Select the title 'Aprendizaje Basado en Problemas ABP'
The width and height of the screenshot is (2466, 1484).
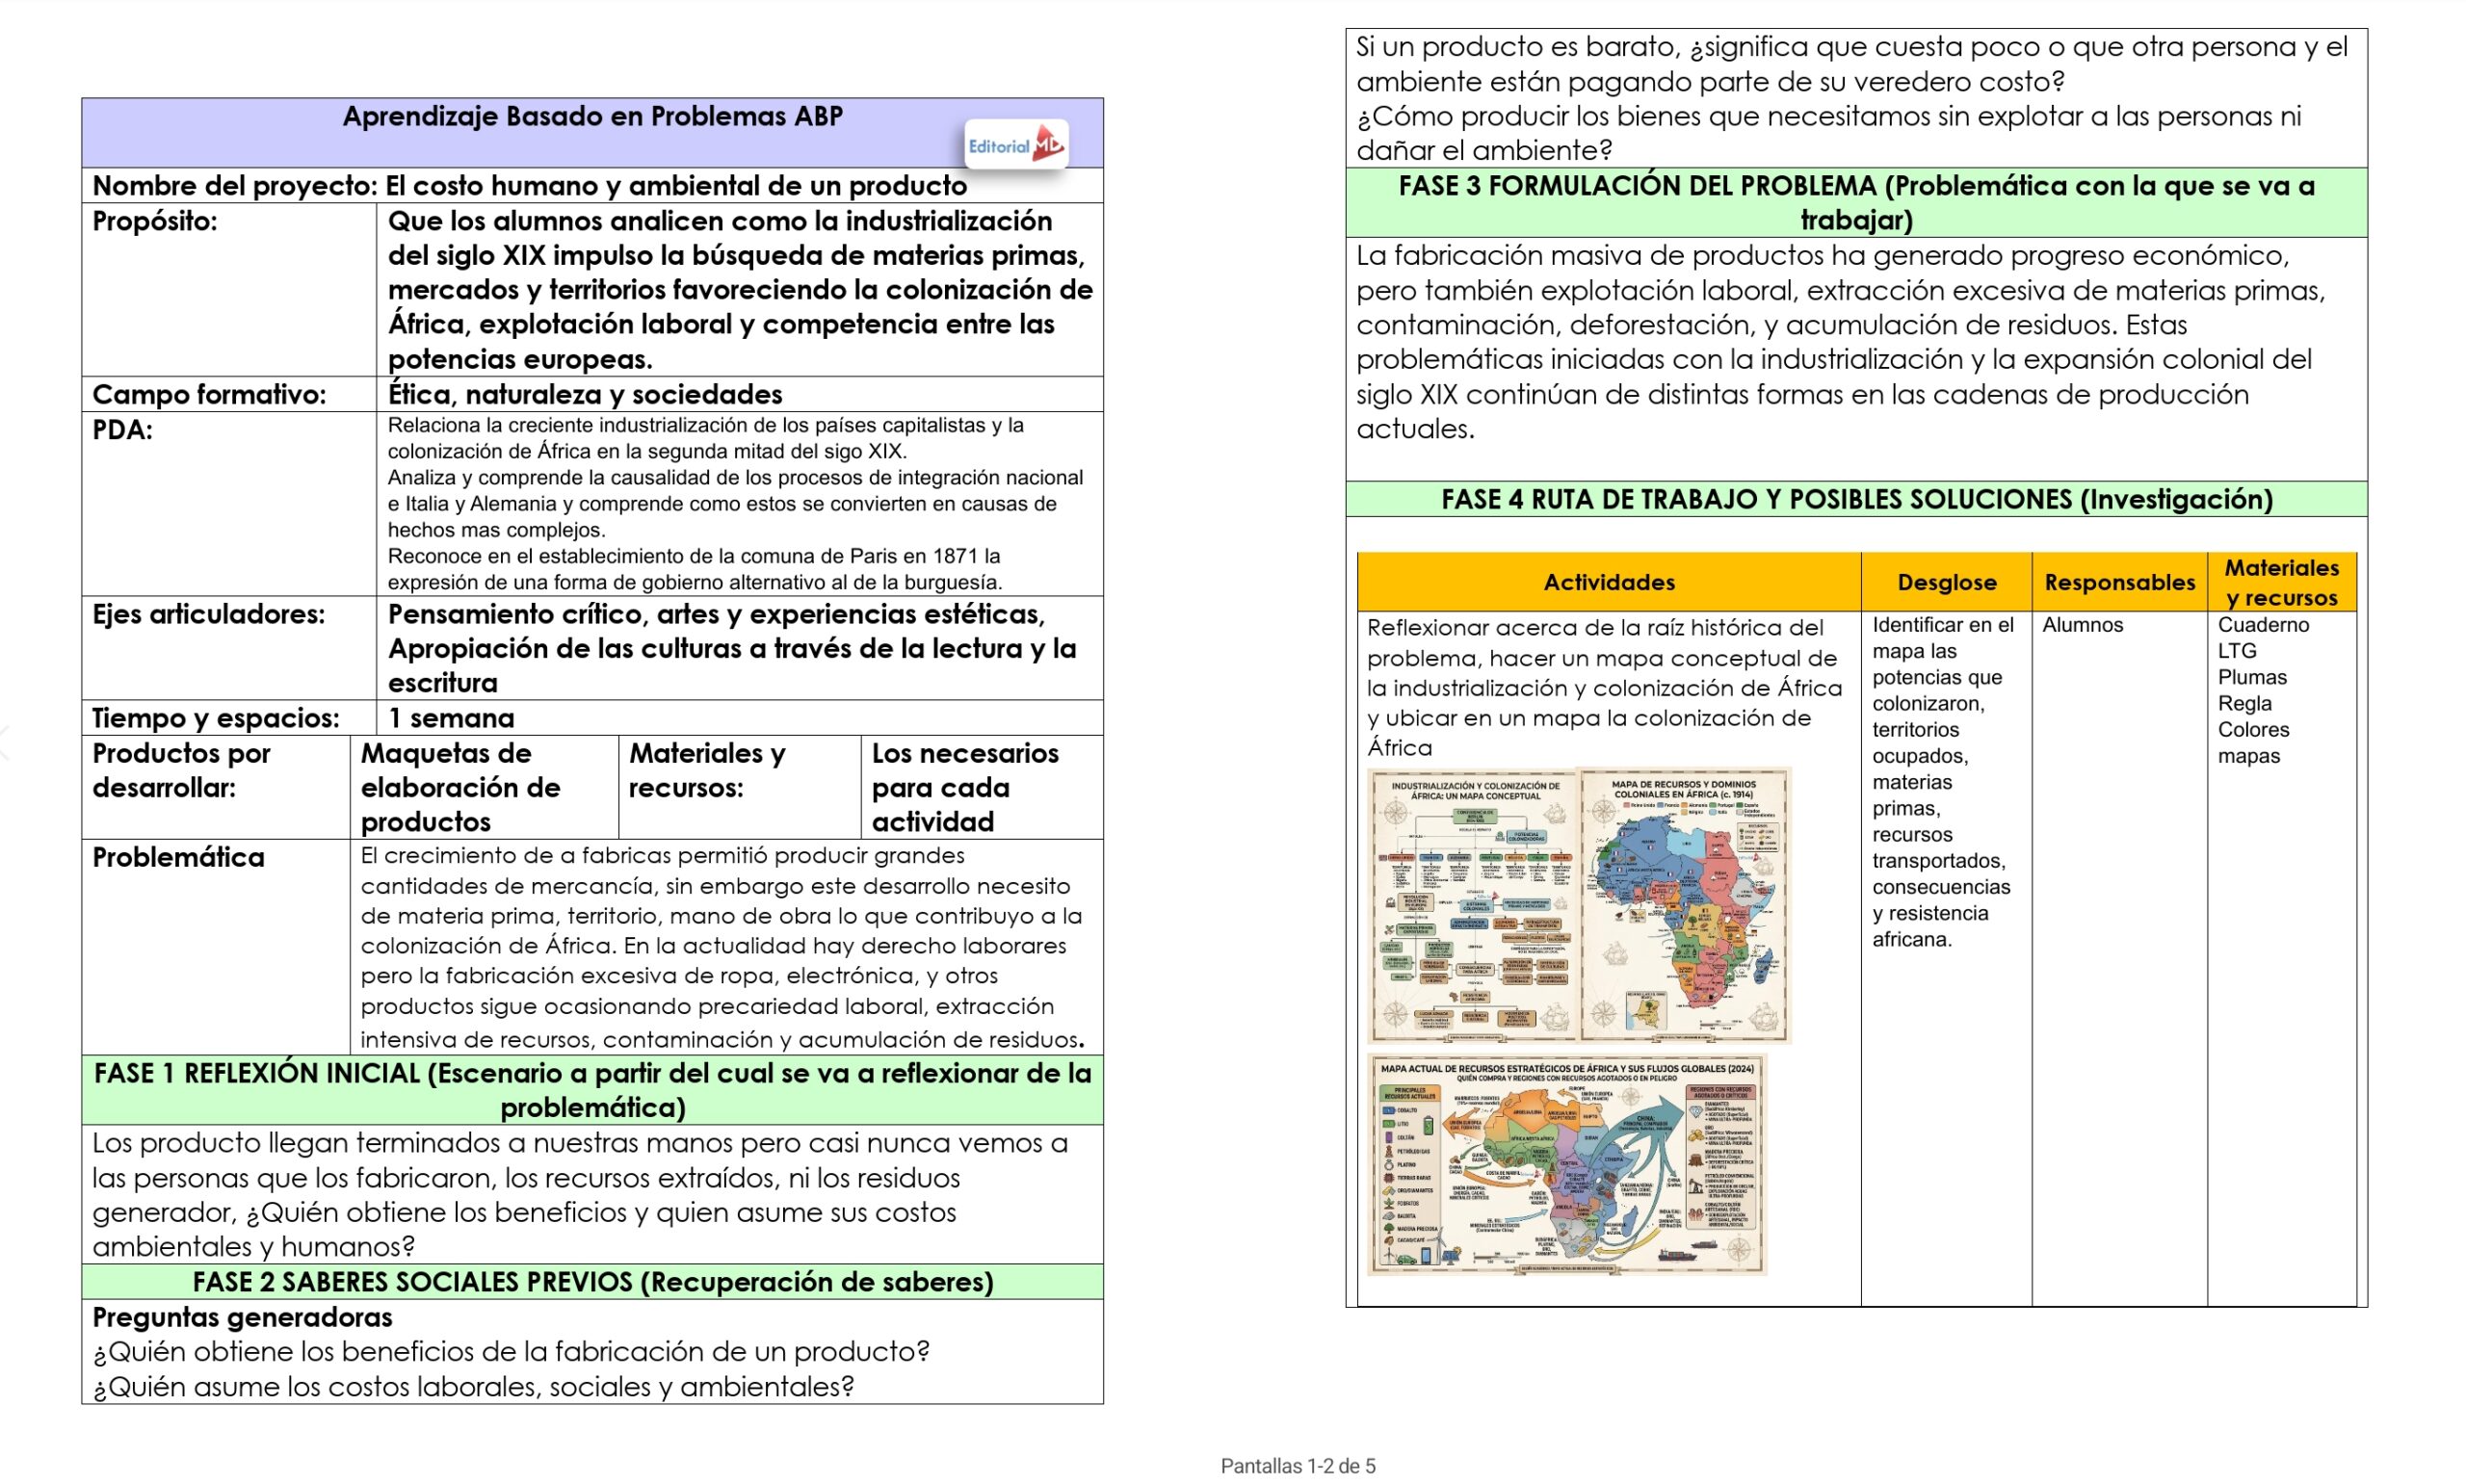click(x=592, y=116)
